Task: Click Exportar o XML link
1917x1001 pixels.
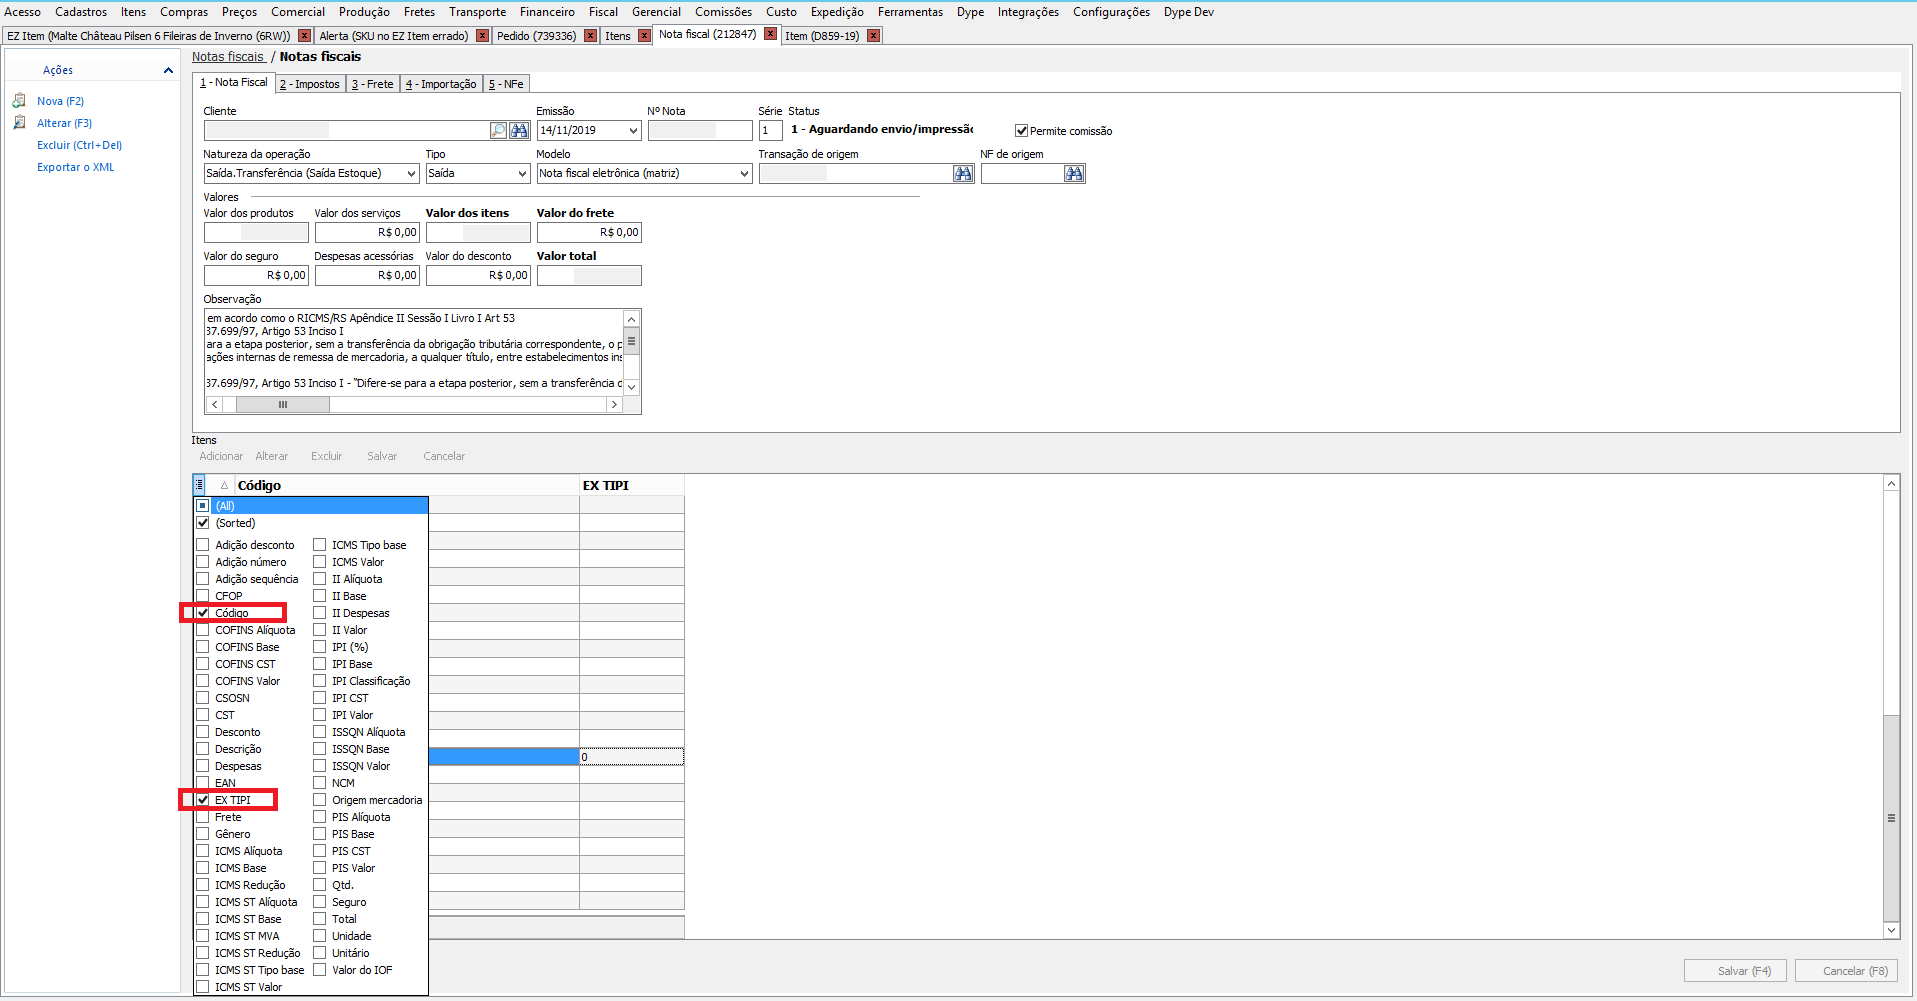Action: [x=75, y=167]
